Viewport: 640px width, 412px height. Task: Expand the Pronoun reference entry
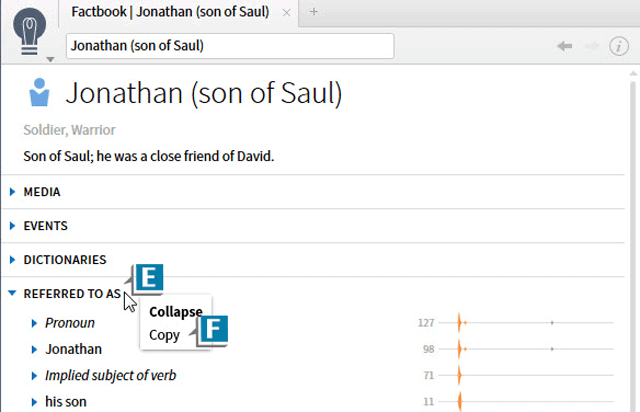click(34, 323)
